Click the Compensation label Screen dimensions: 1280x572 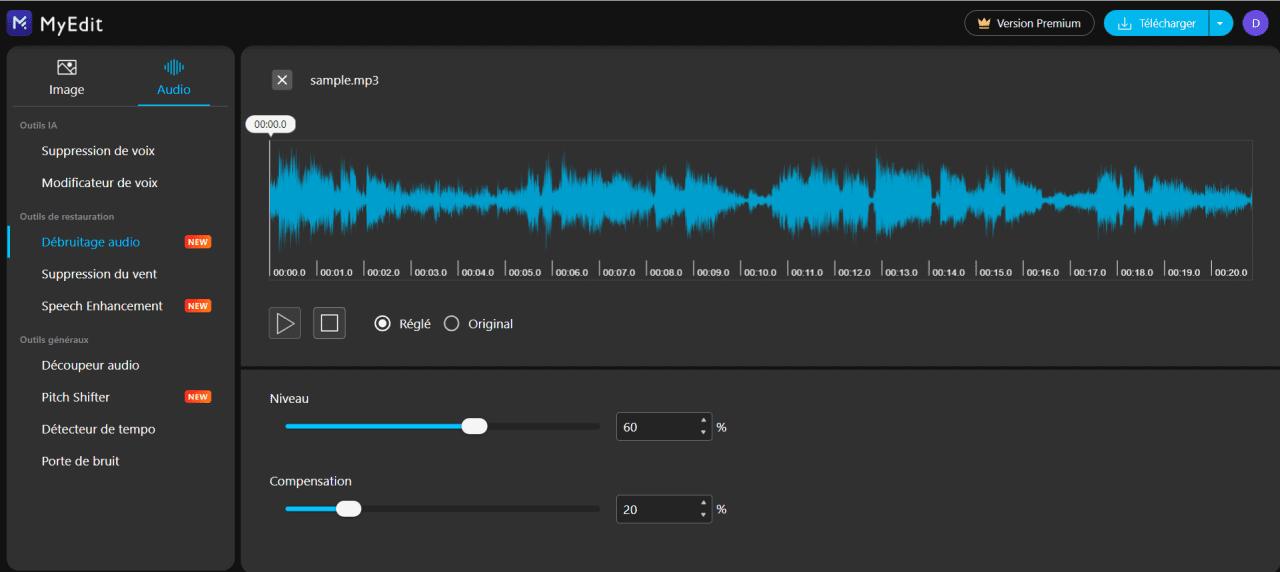pos(310,481)
